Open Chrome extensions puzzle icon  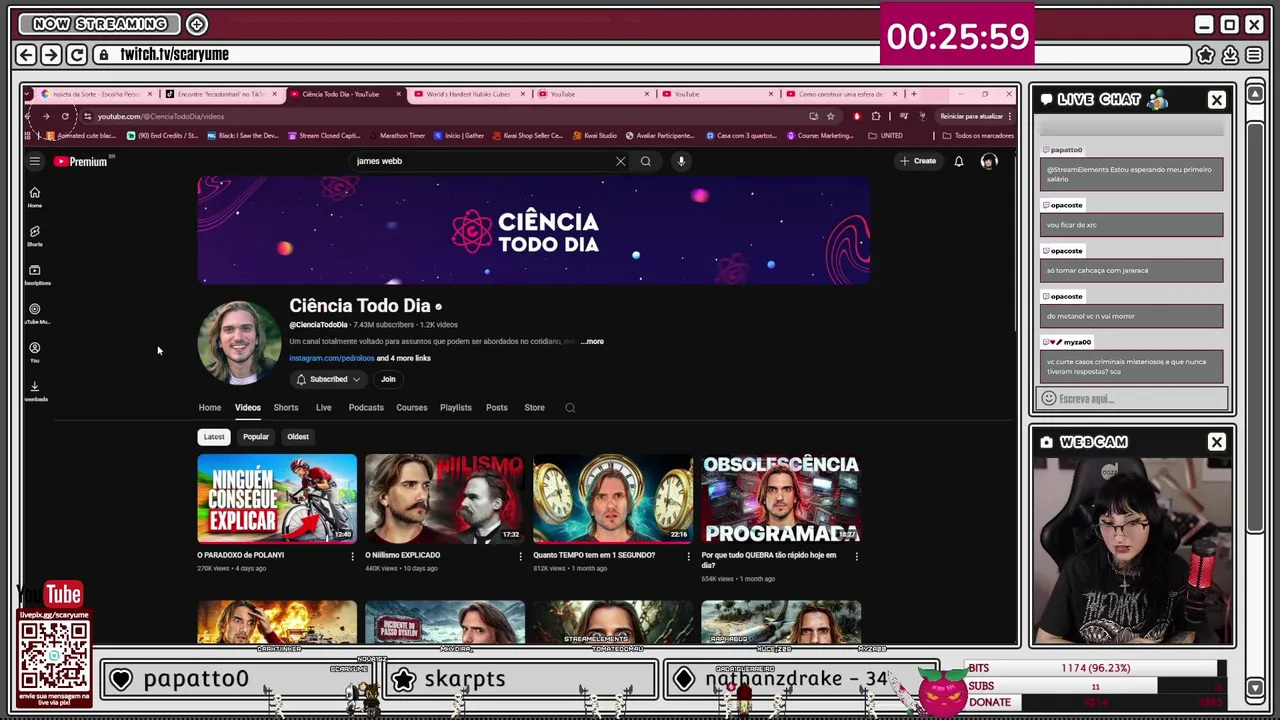(876, 116)
